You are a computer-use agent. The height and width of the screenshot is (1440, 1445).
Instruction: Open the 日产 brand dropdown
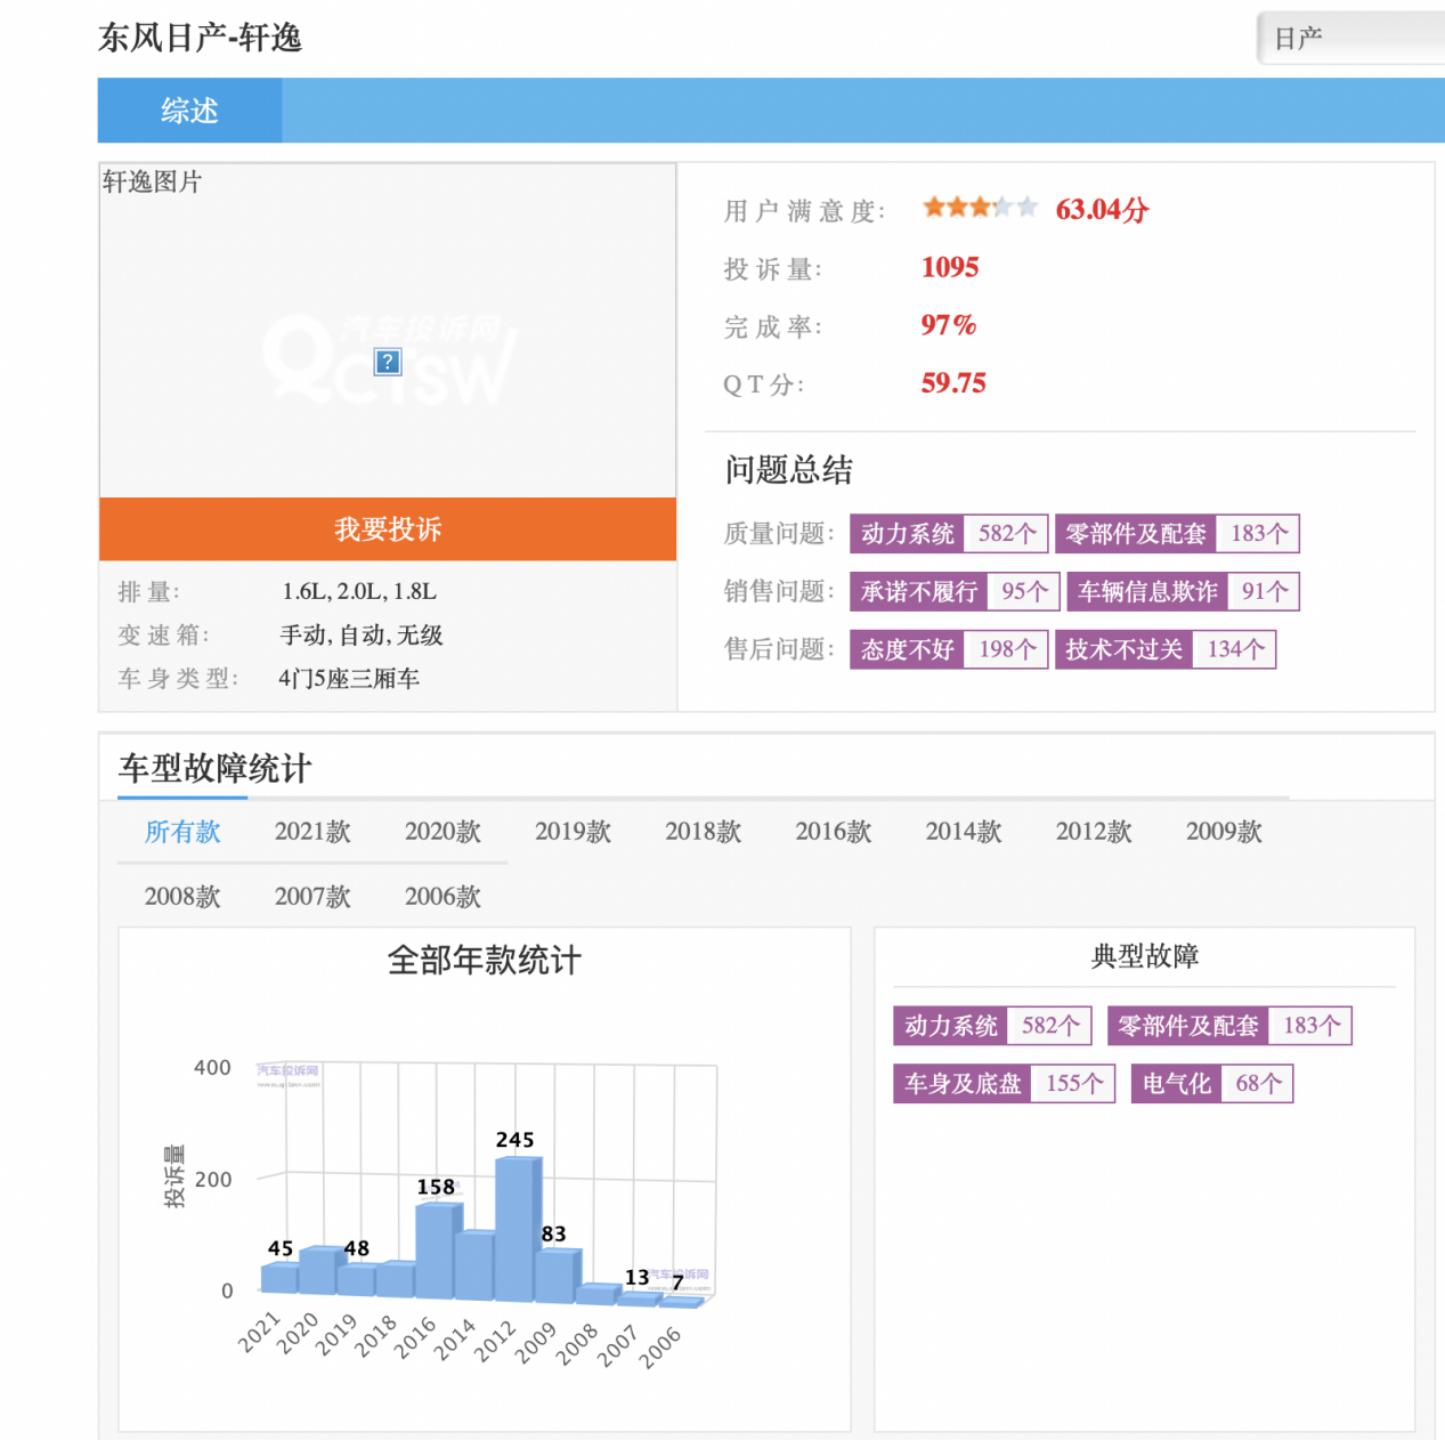click(1350, 37)
